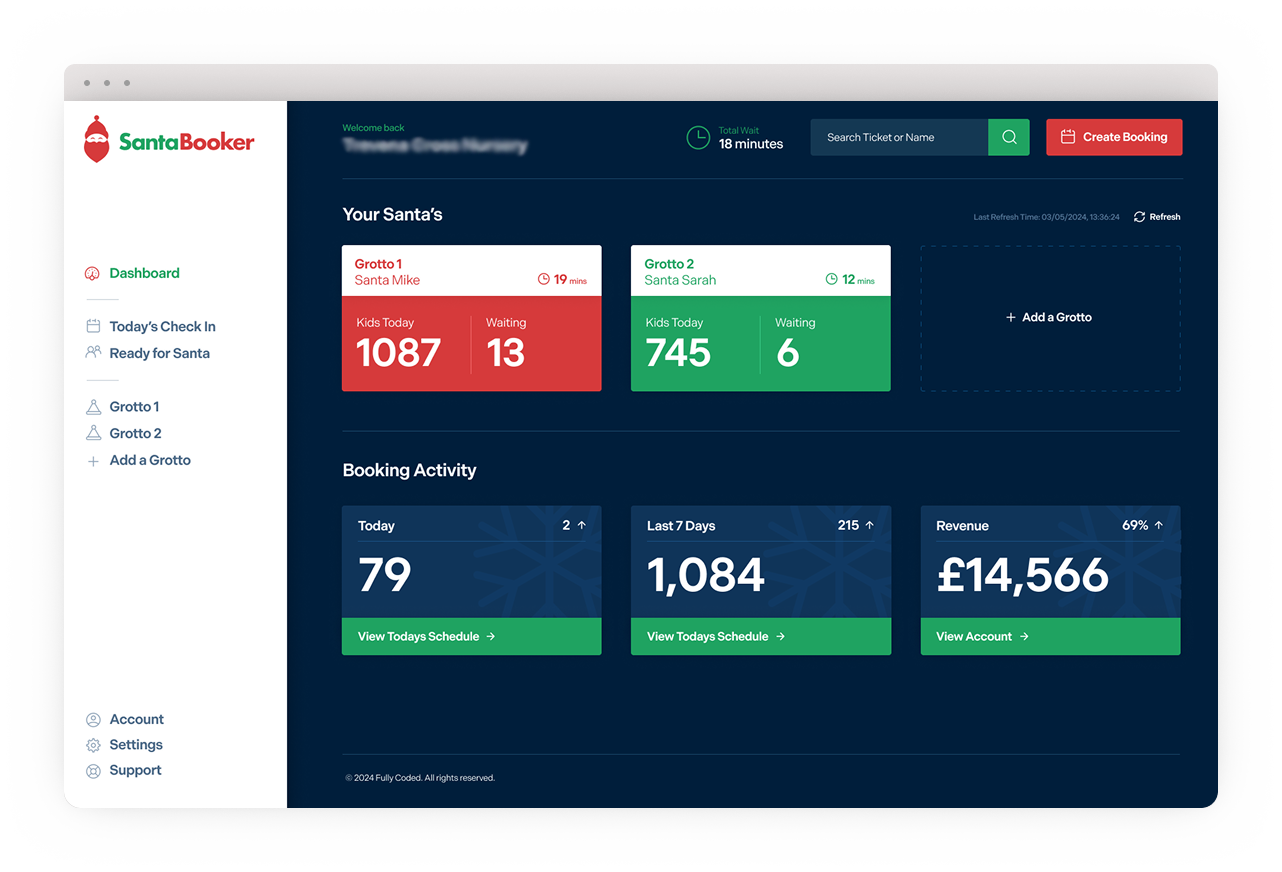Screen dimensions: 1282x872
Task: Select the Dashboard icon in the sidebar
Action: [91, 272]
